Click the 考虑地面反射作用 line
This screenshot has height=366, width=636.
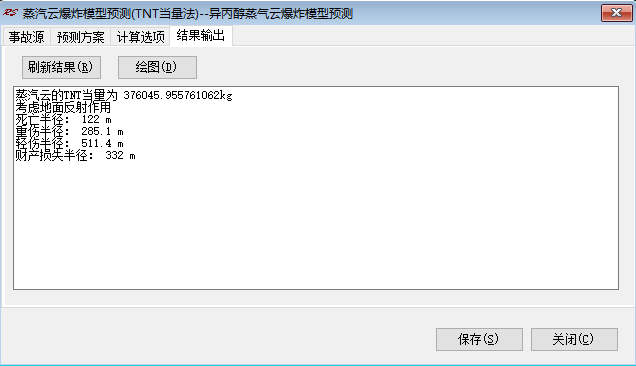(63, 108)
